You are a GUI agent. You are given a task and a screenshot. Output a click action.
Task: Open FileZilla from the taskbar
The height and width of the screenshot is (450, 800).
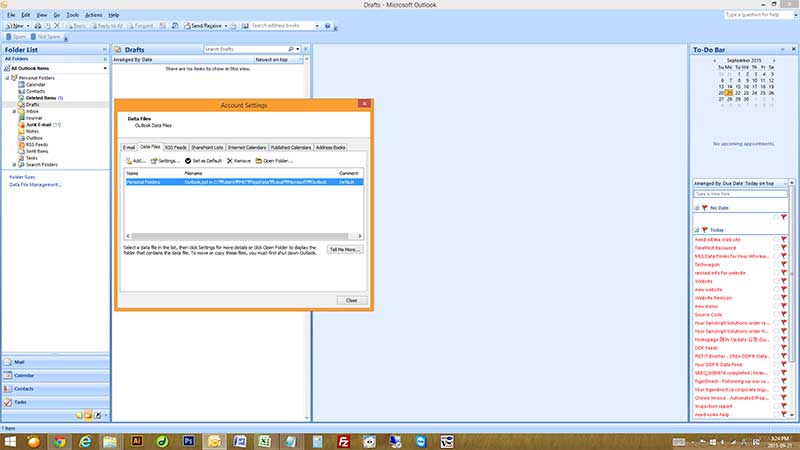click(343, 441)
